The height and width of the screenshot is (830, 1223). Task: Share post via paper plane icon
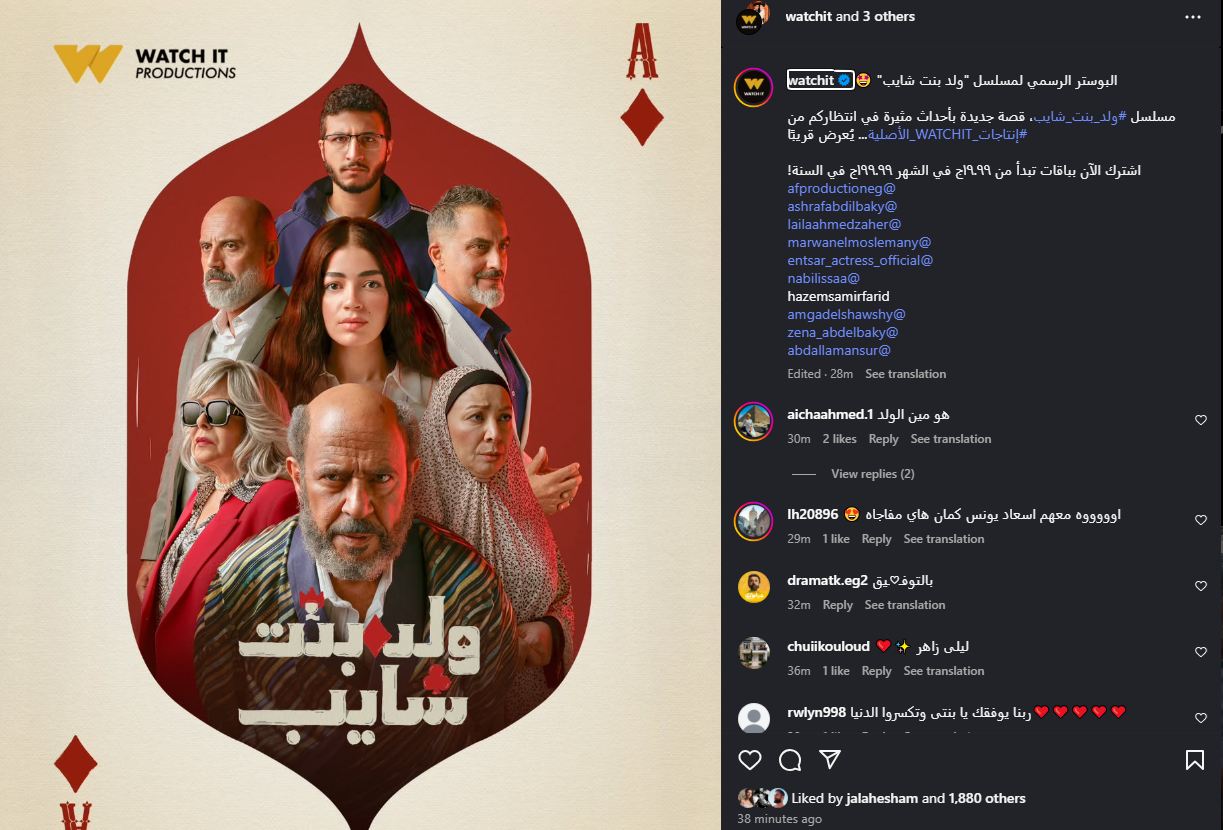click(830, 760)
